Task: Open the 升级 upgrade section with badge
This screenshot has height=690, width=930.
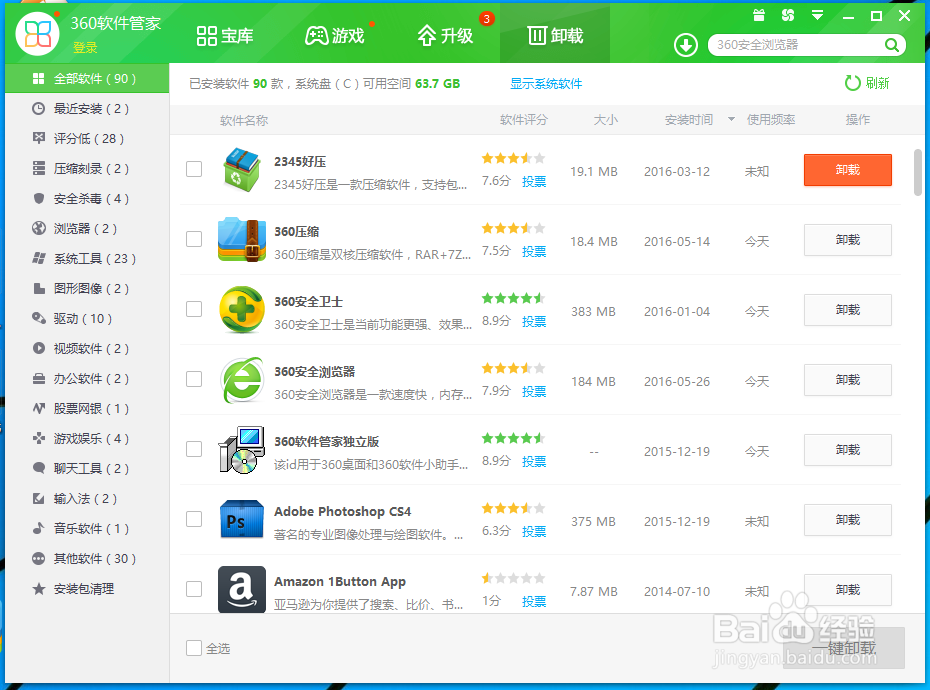Action: (443, 33)
